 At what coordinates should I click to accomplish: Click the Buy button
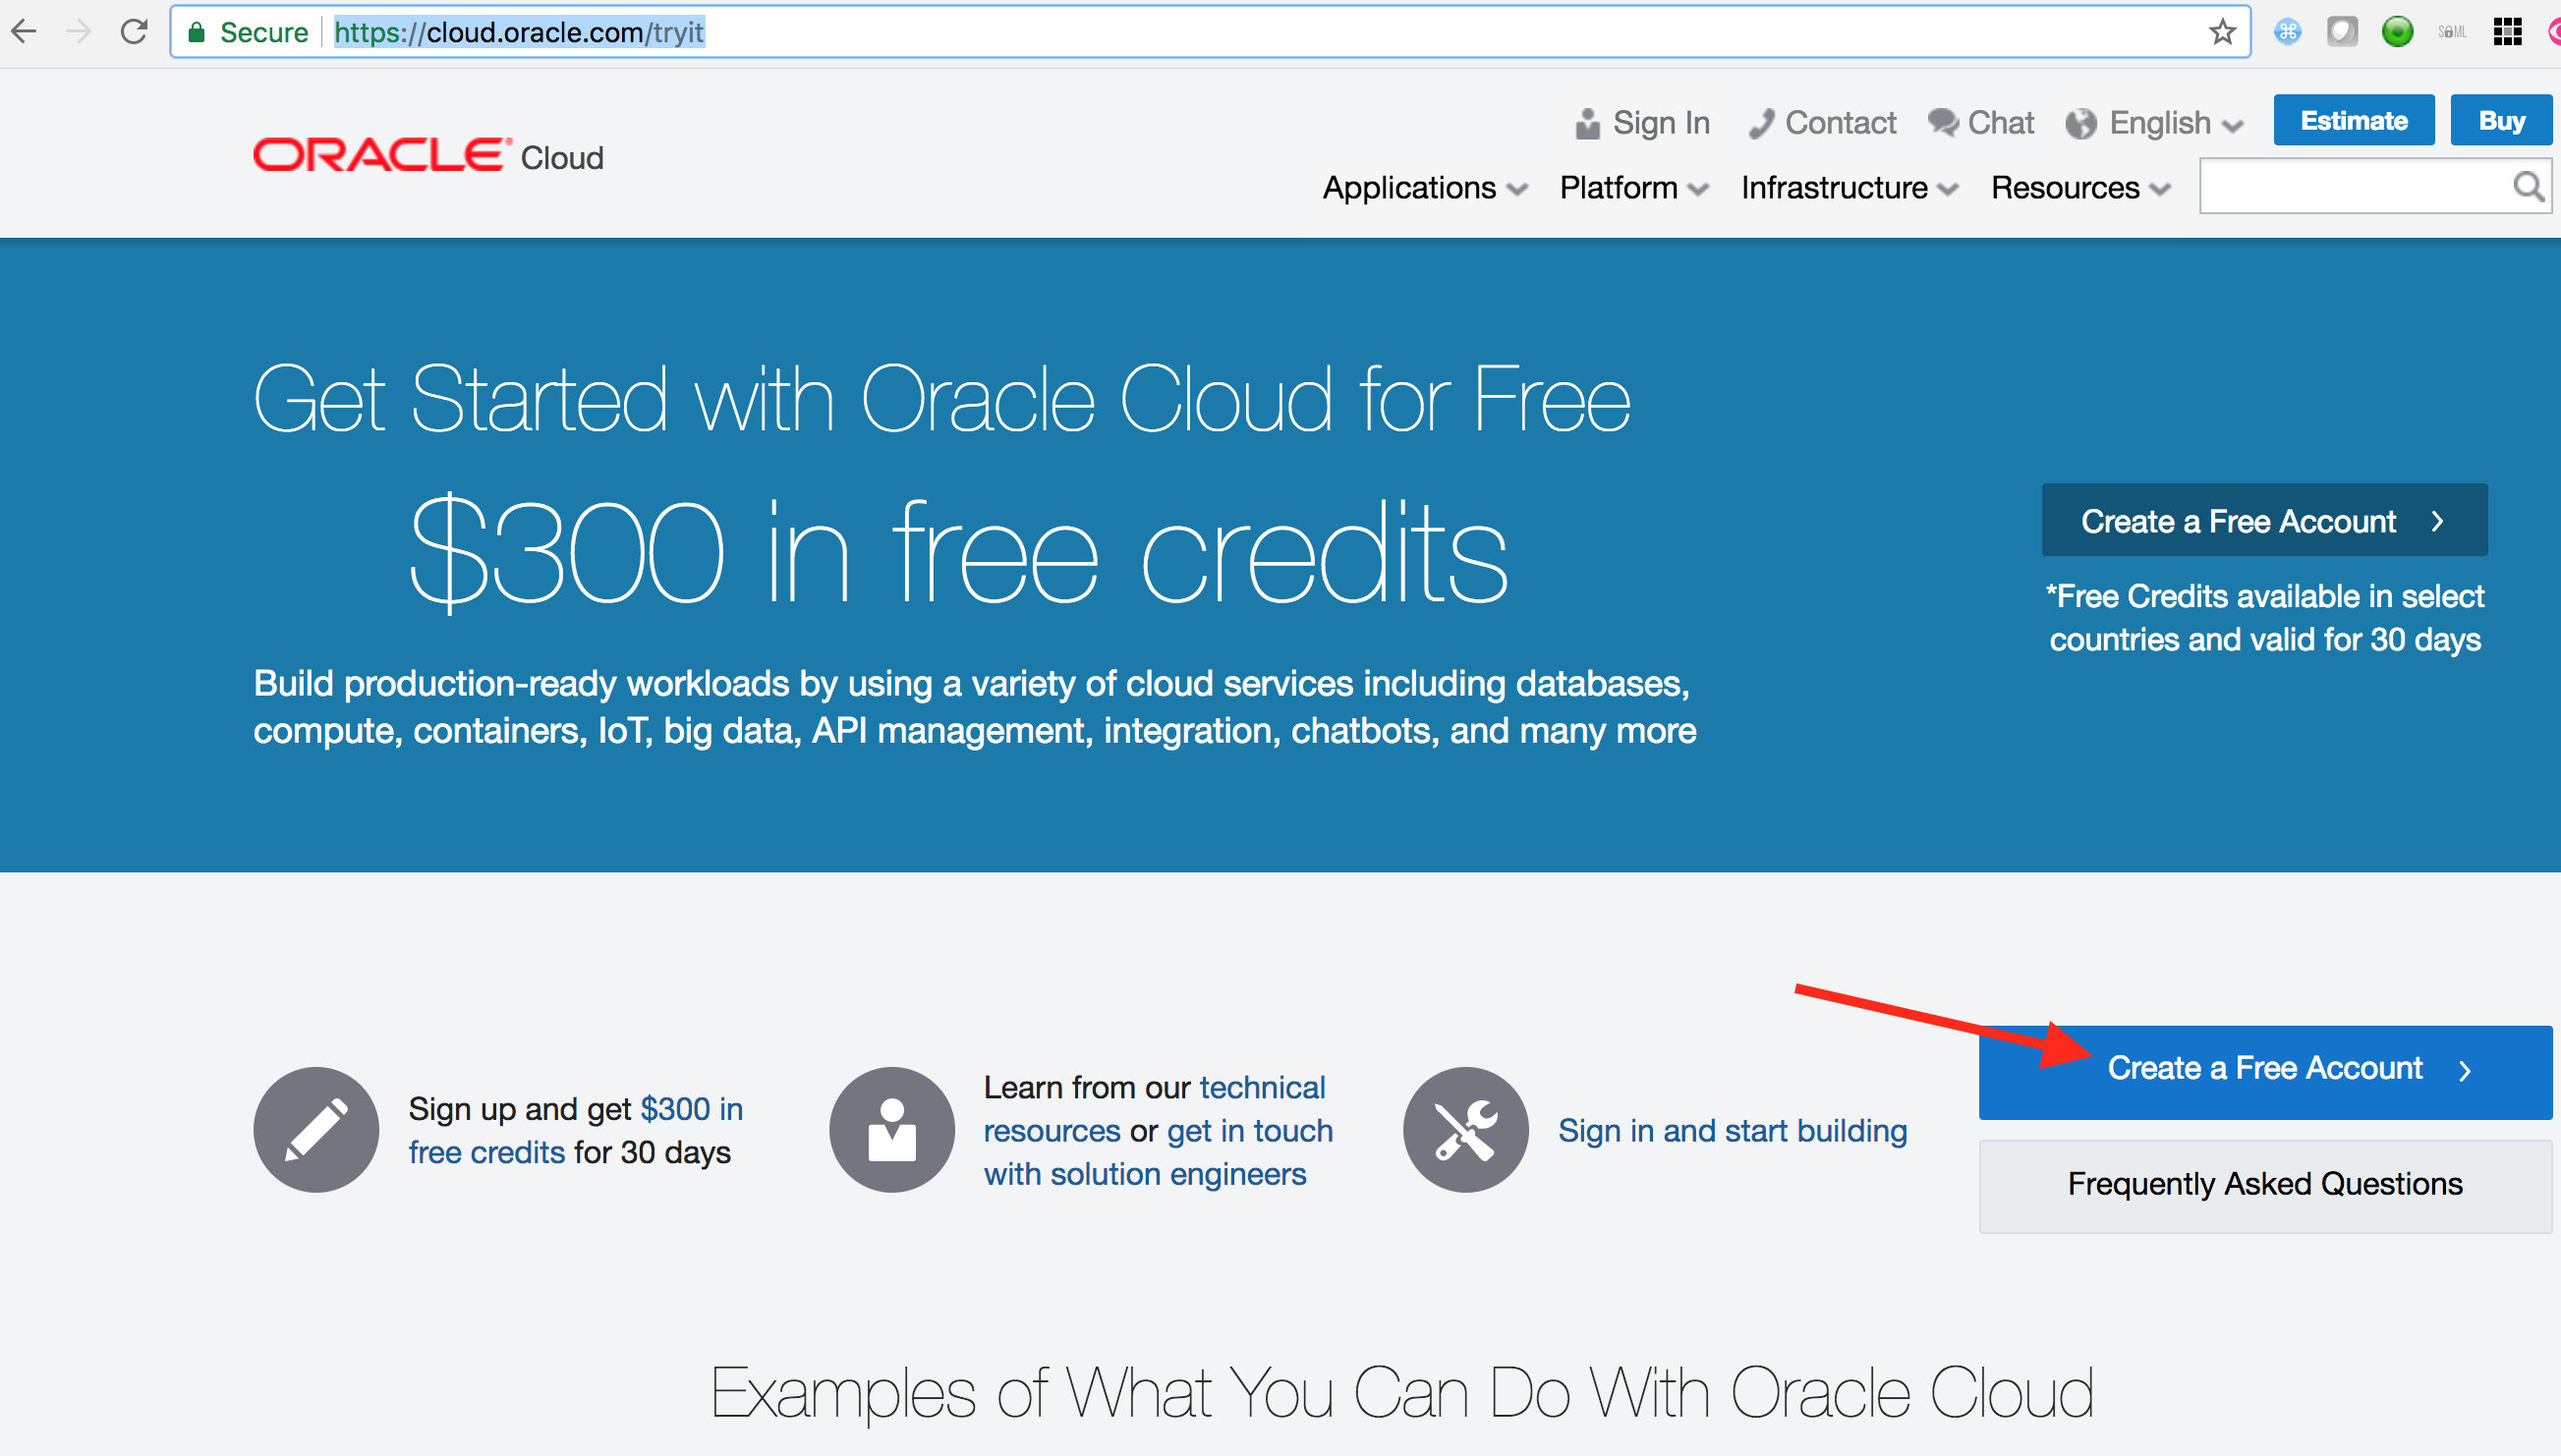tap(2501, 121)
